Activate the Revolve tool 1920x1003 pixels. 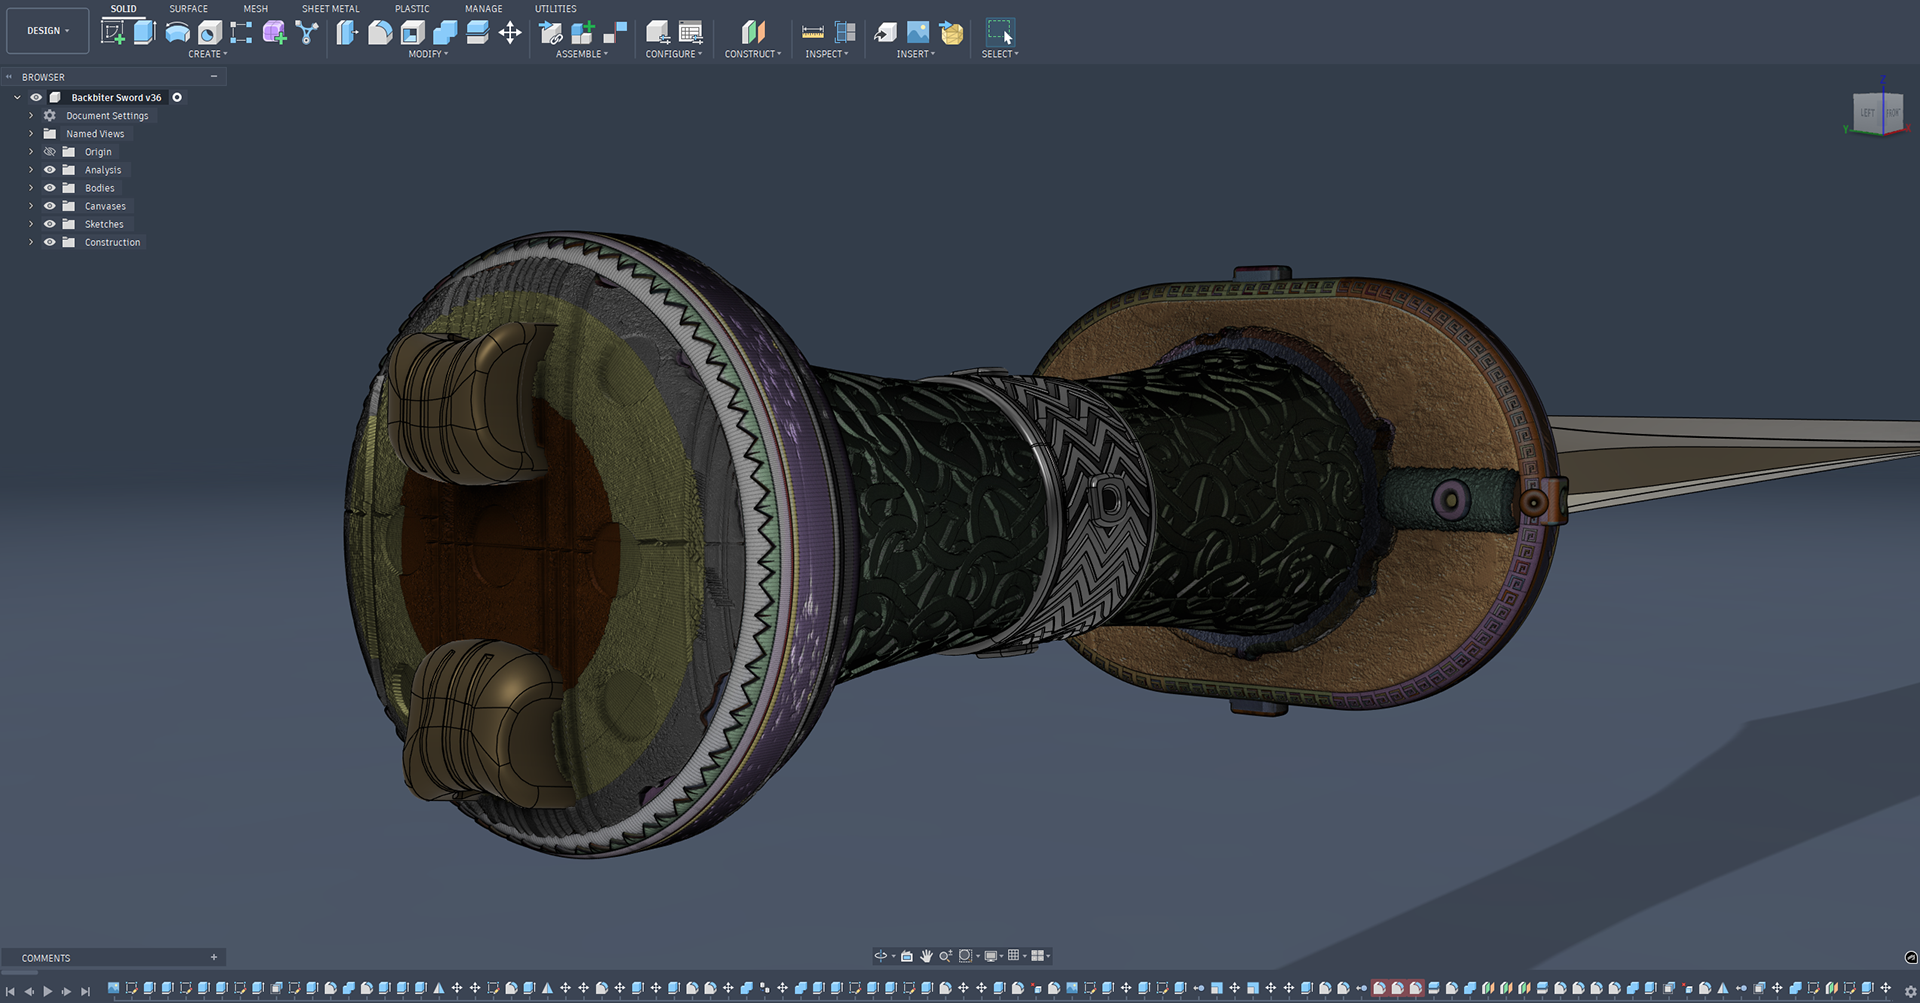[177, 33]
